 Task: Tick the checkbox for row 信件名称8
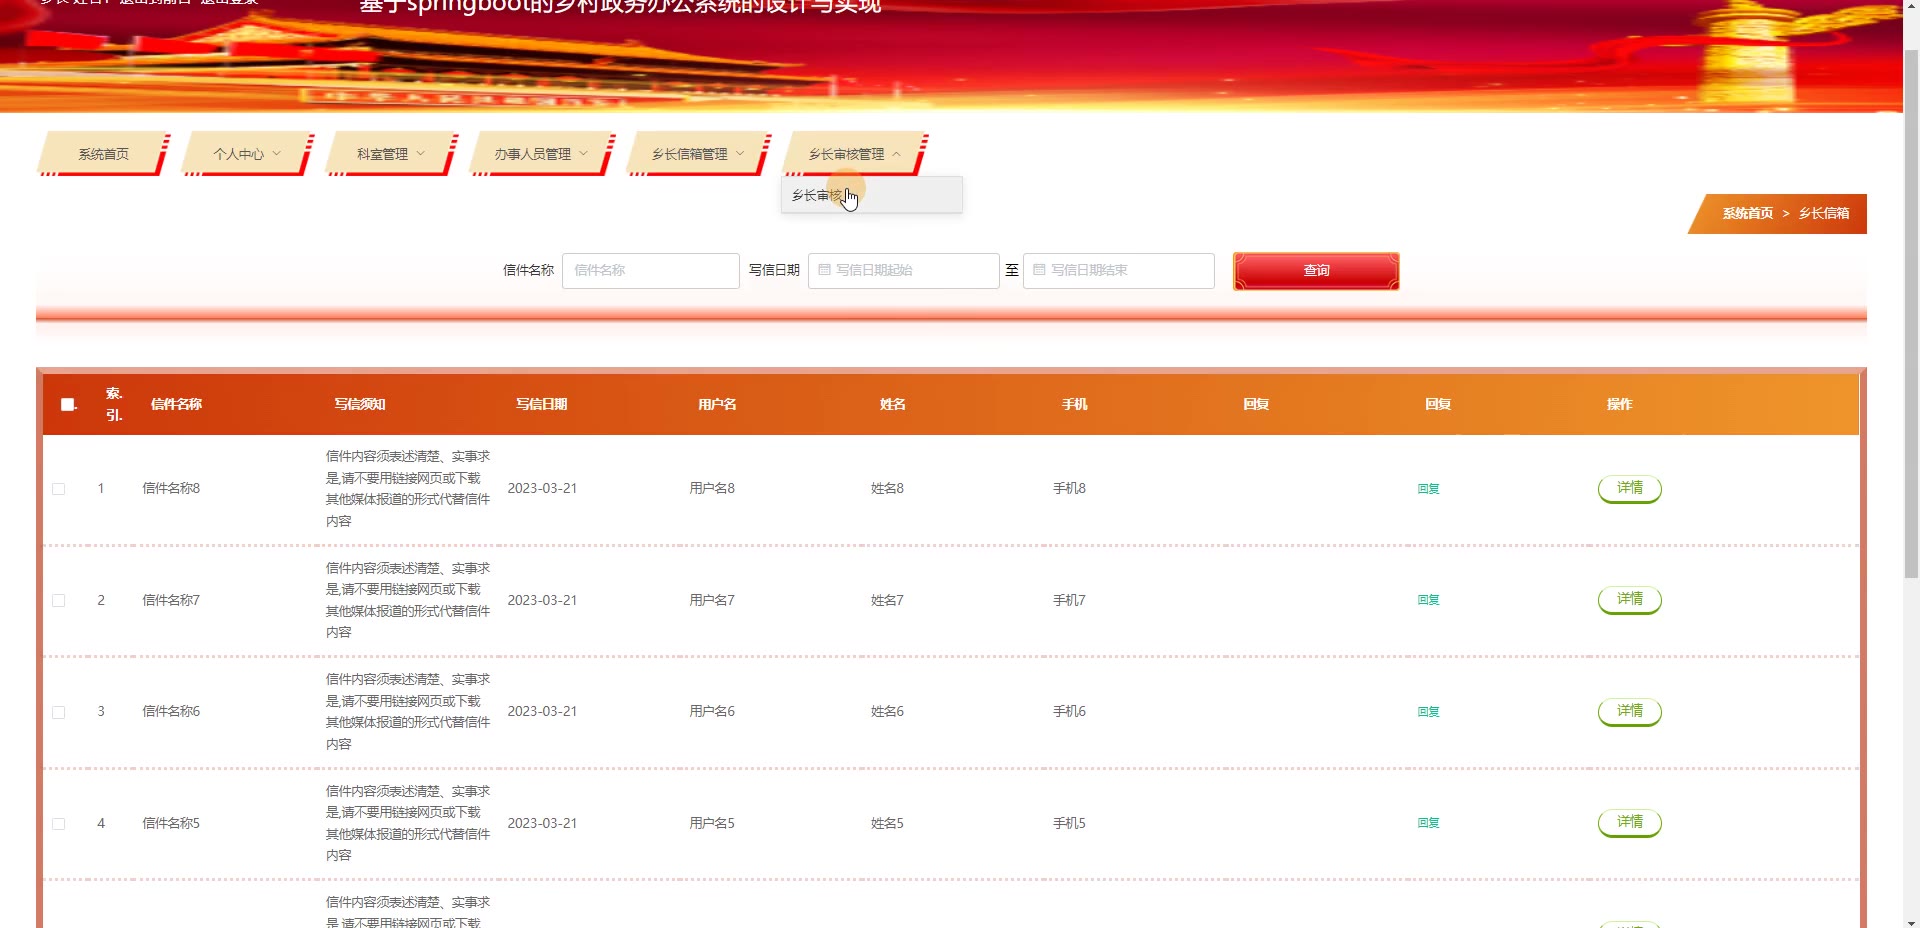click(x=59, y=489)
